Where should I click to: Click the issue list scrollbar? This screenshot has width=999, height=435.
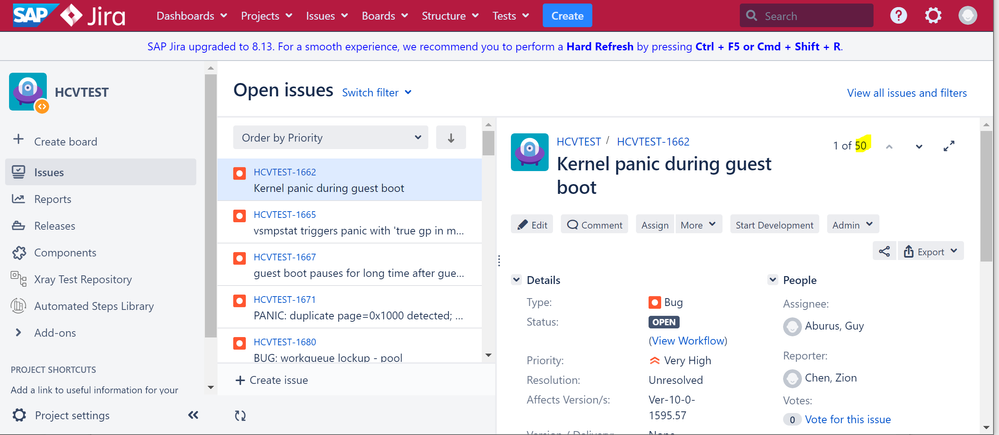click(488, 143)
